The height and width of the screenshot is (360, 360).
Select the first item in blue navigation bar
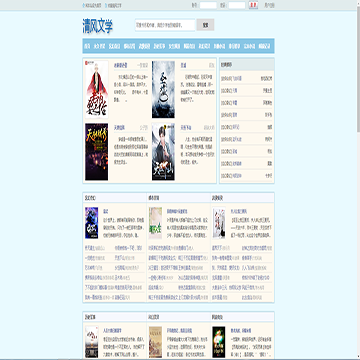pyautogui.click(x=87, y=46)
